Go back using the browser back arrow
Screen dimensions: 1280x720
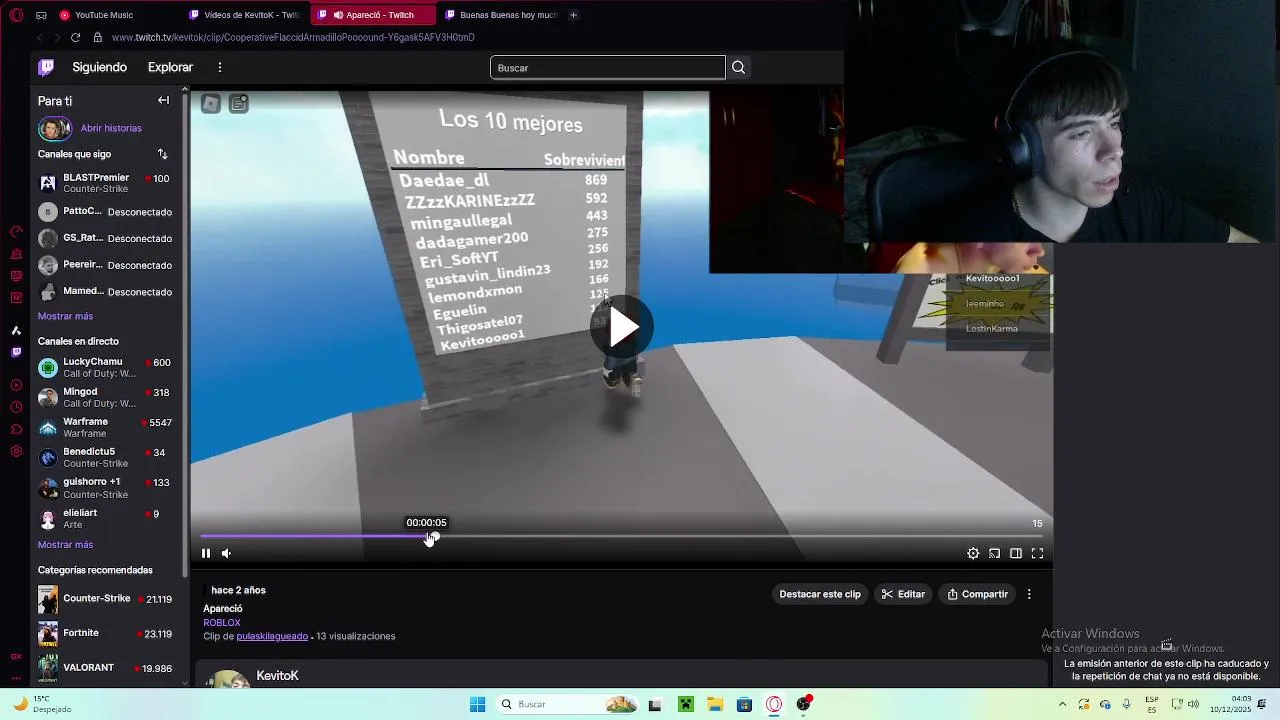point(39,37)
